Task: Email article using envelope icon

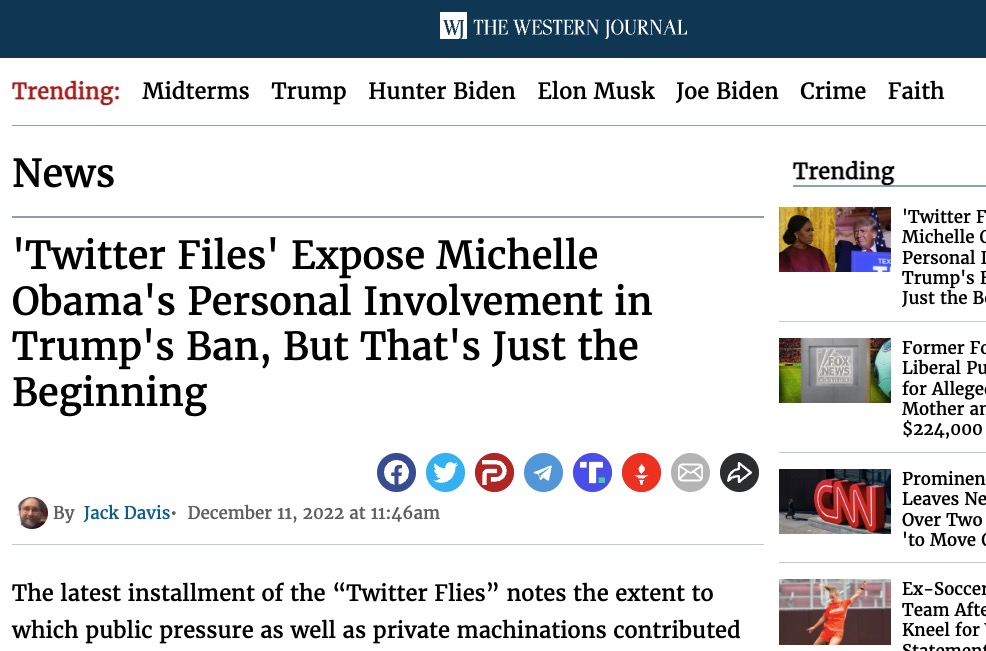Action: click(x=690, y=472)
